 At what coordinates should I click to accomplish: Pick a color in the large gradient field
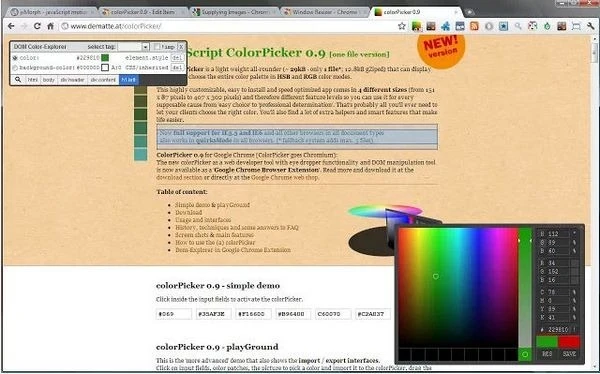(457, 288)
